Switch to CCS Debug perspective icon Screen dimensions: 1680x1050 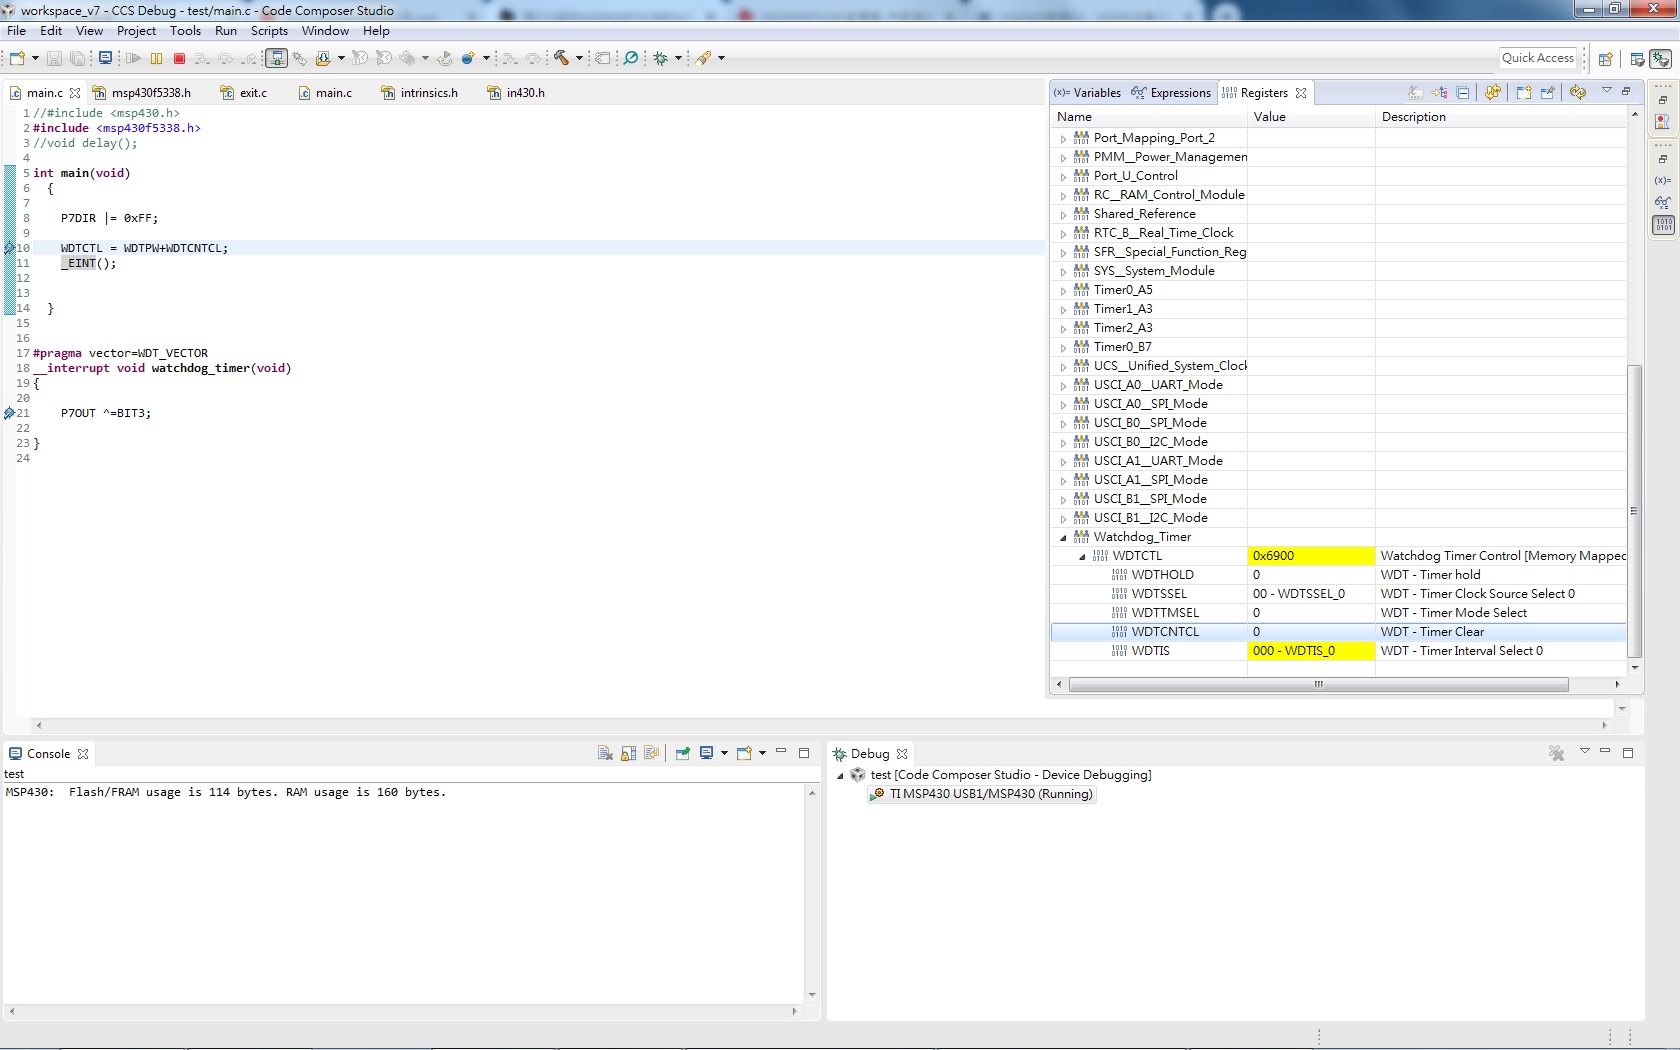click(x=1661, y=59)
